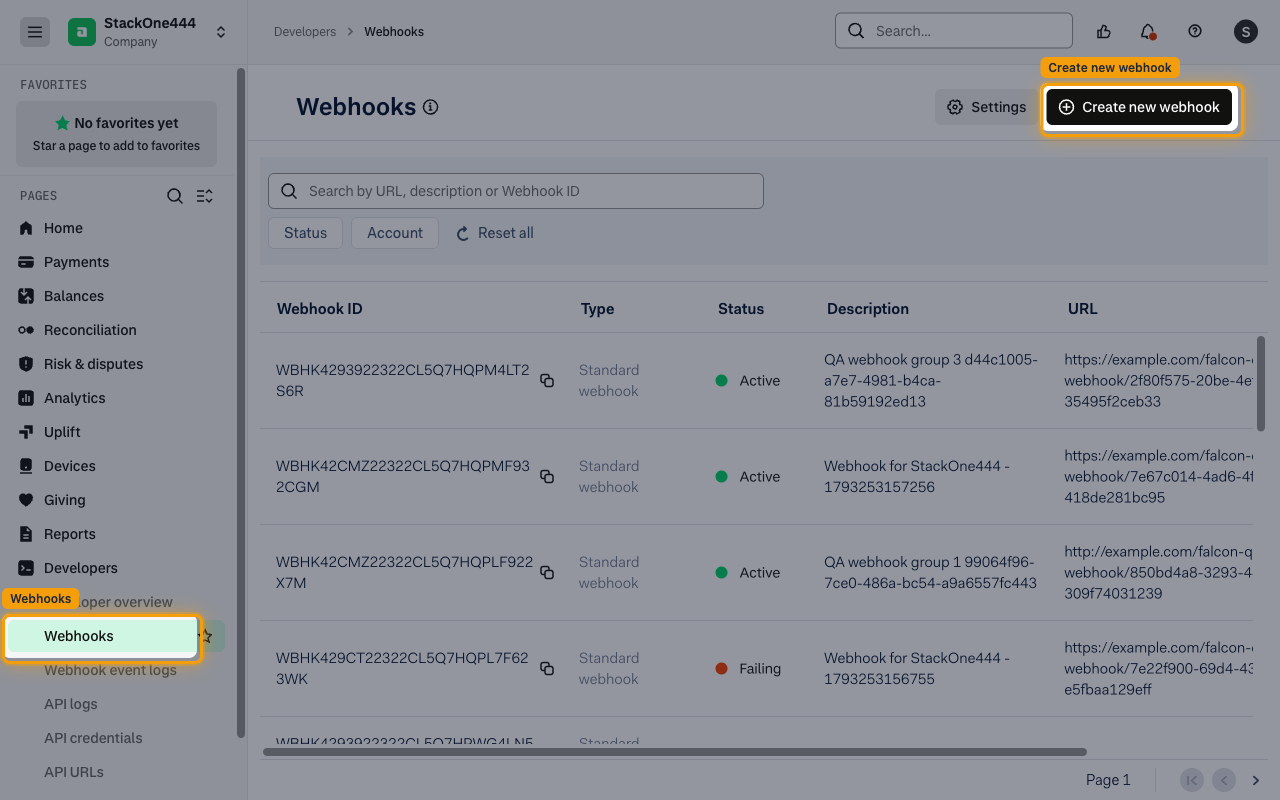Focus the top Search field
The height and width of the screenshot is (800, 1280).
(x=954, y=31)
